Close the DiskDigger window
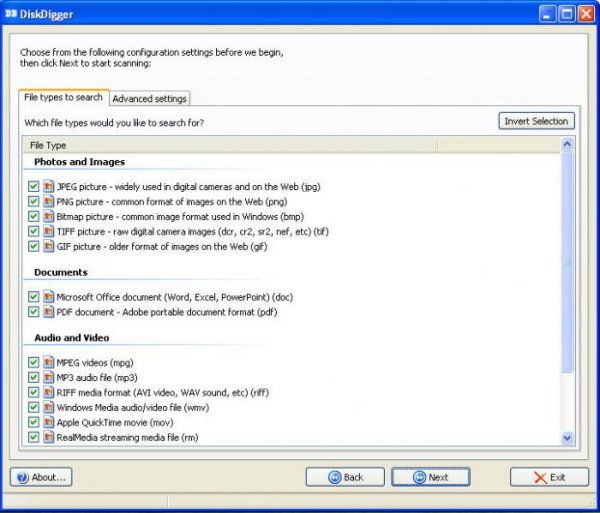 click(x=586, y=14)
